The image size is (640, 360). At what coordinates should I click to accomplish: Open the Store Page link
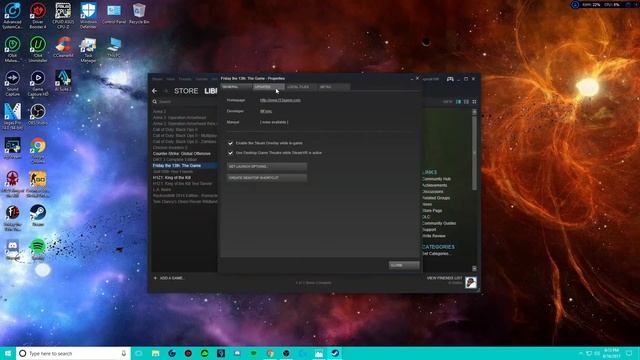point(433,211)
